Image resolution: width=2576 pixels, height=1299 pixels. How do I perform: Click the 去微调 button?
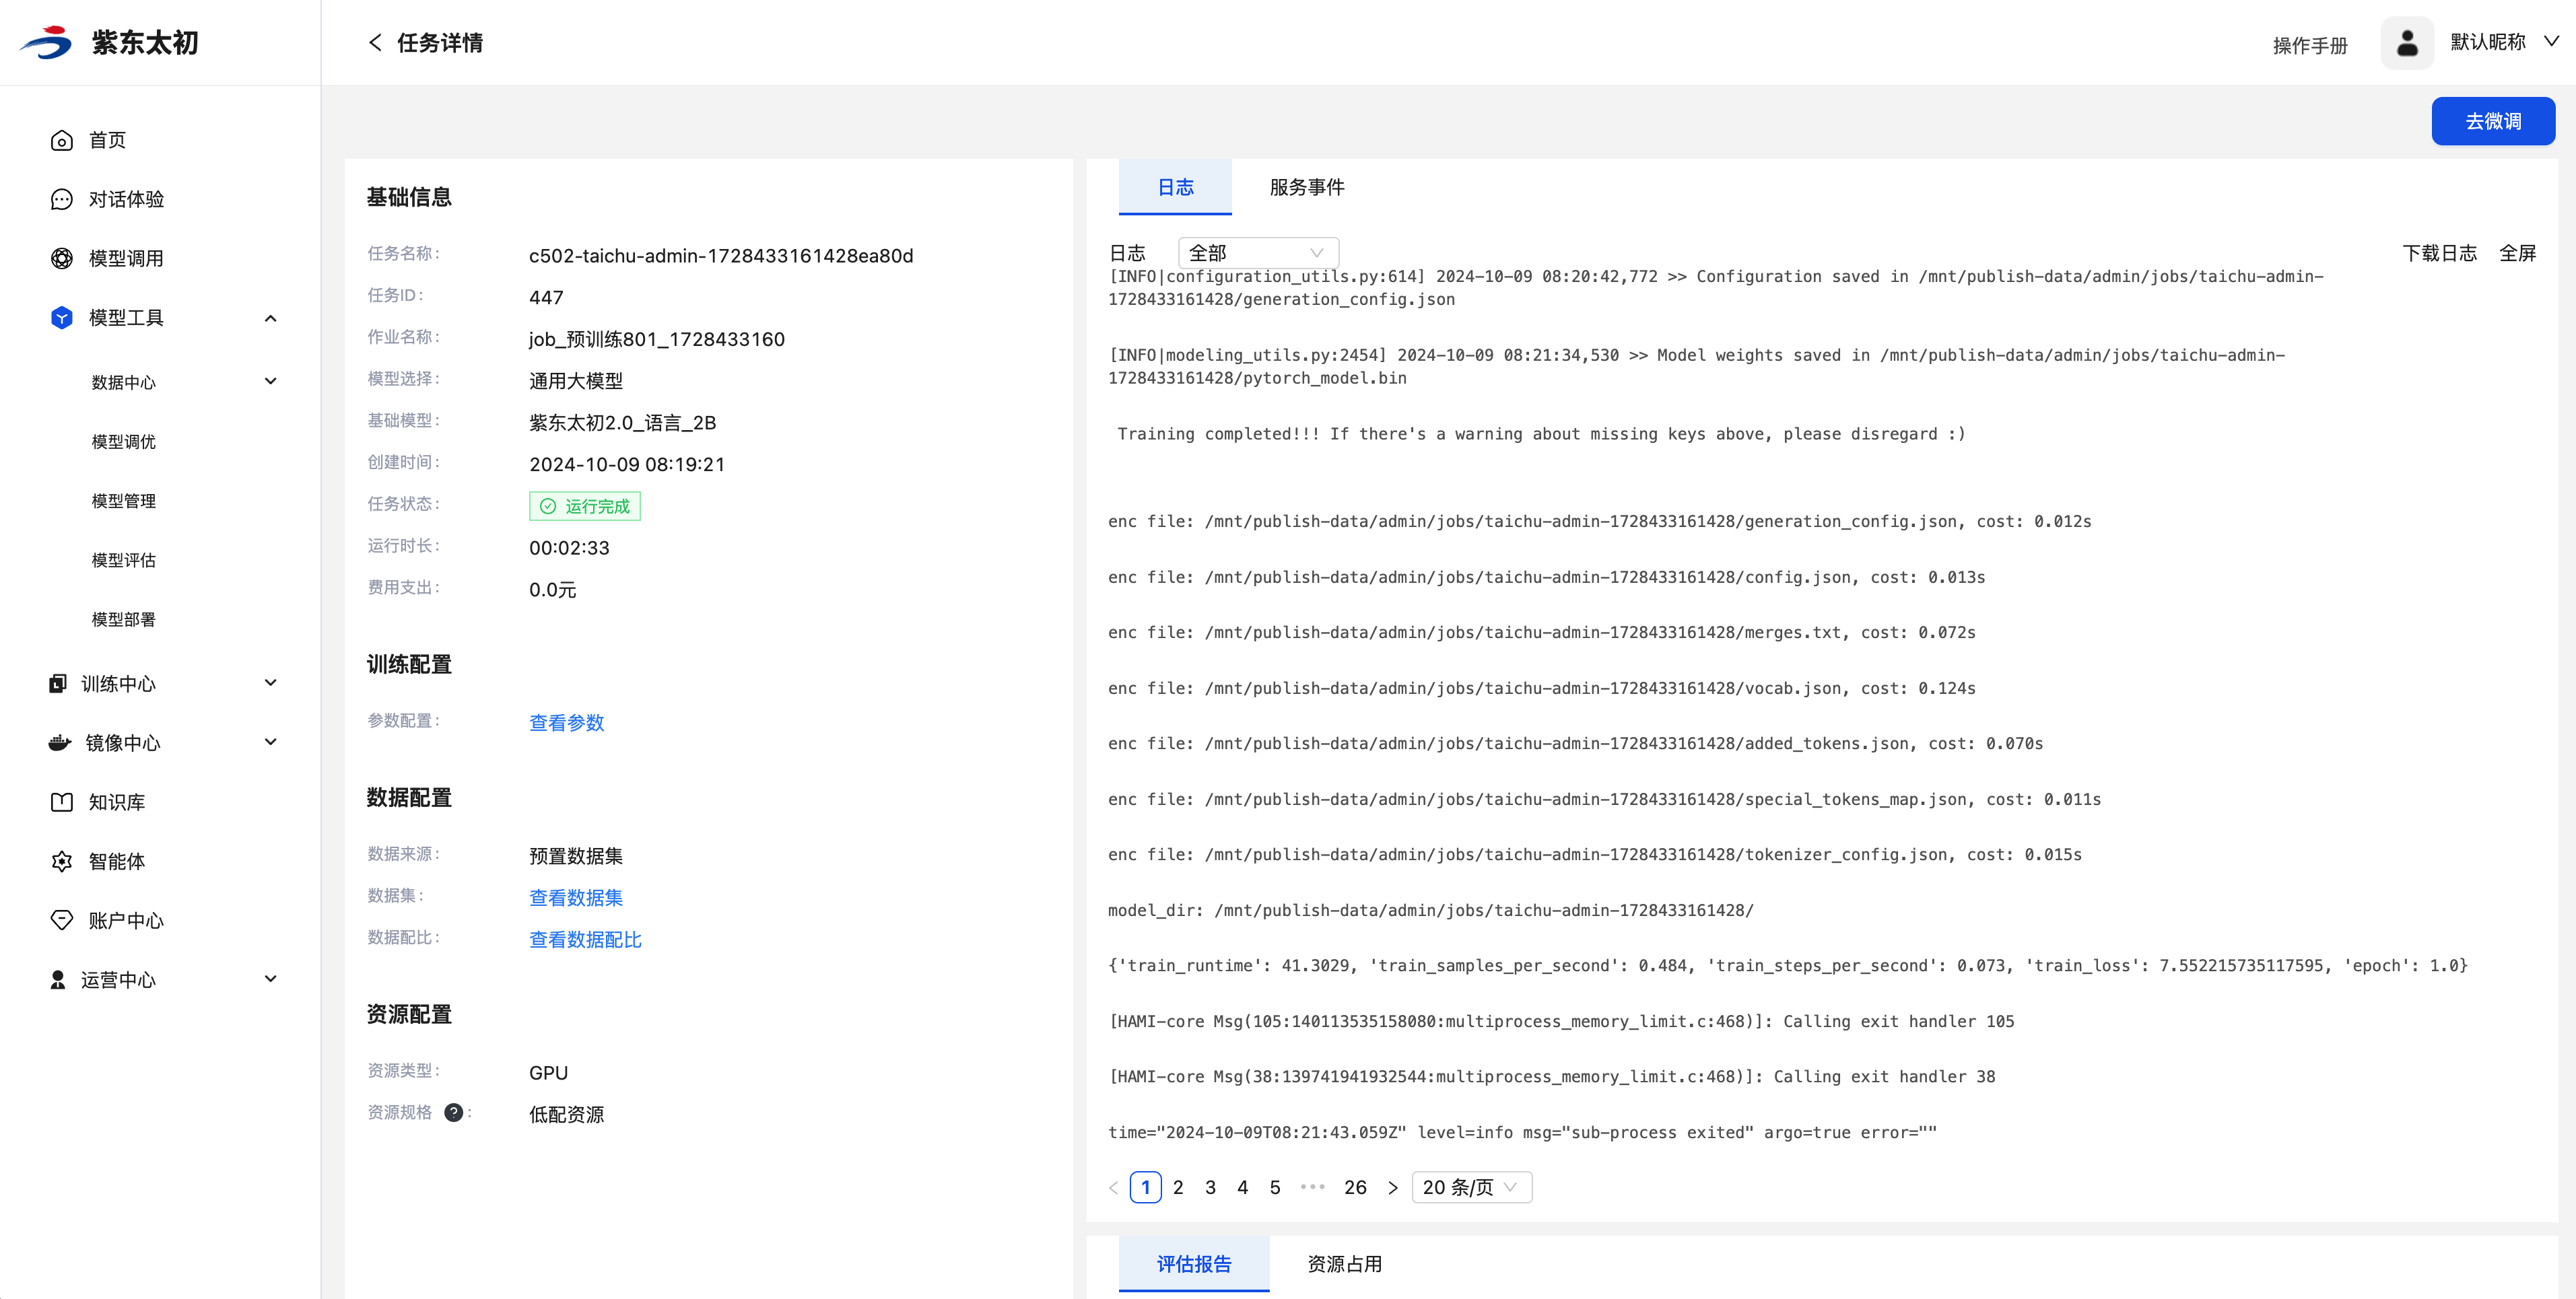click(x=2492, y=121)
